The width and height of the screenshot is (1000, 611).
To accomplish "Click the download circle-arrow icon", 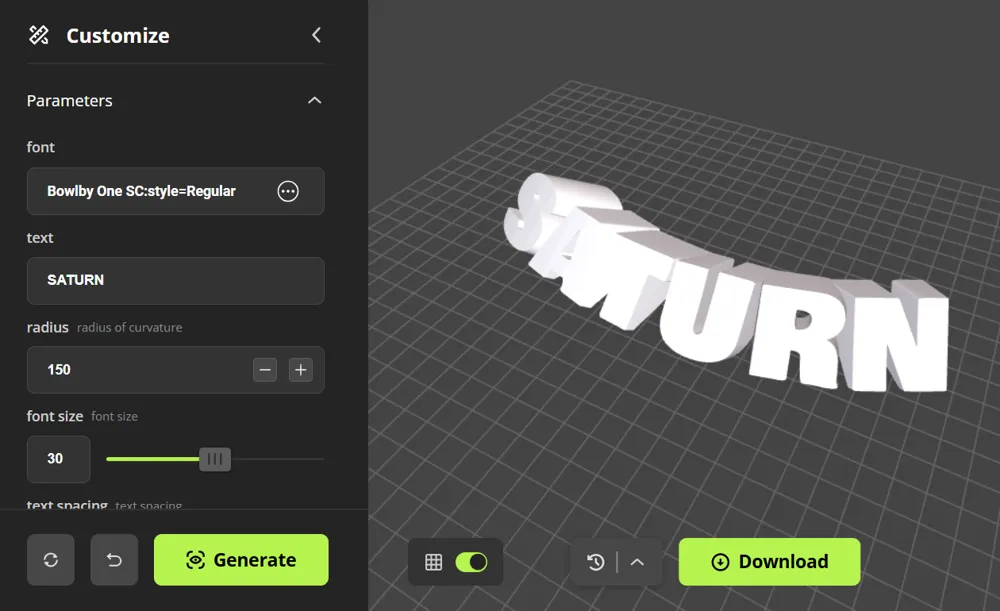I will tap(720, 562).
